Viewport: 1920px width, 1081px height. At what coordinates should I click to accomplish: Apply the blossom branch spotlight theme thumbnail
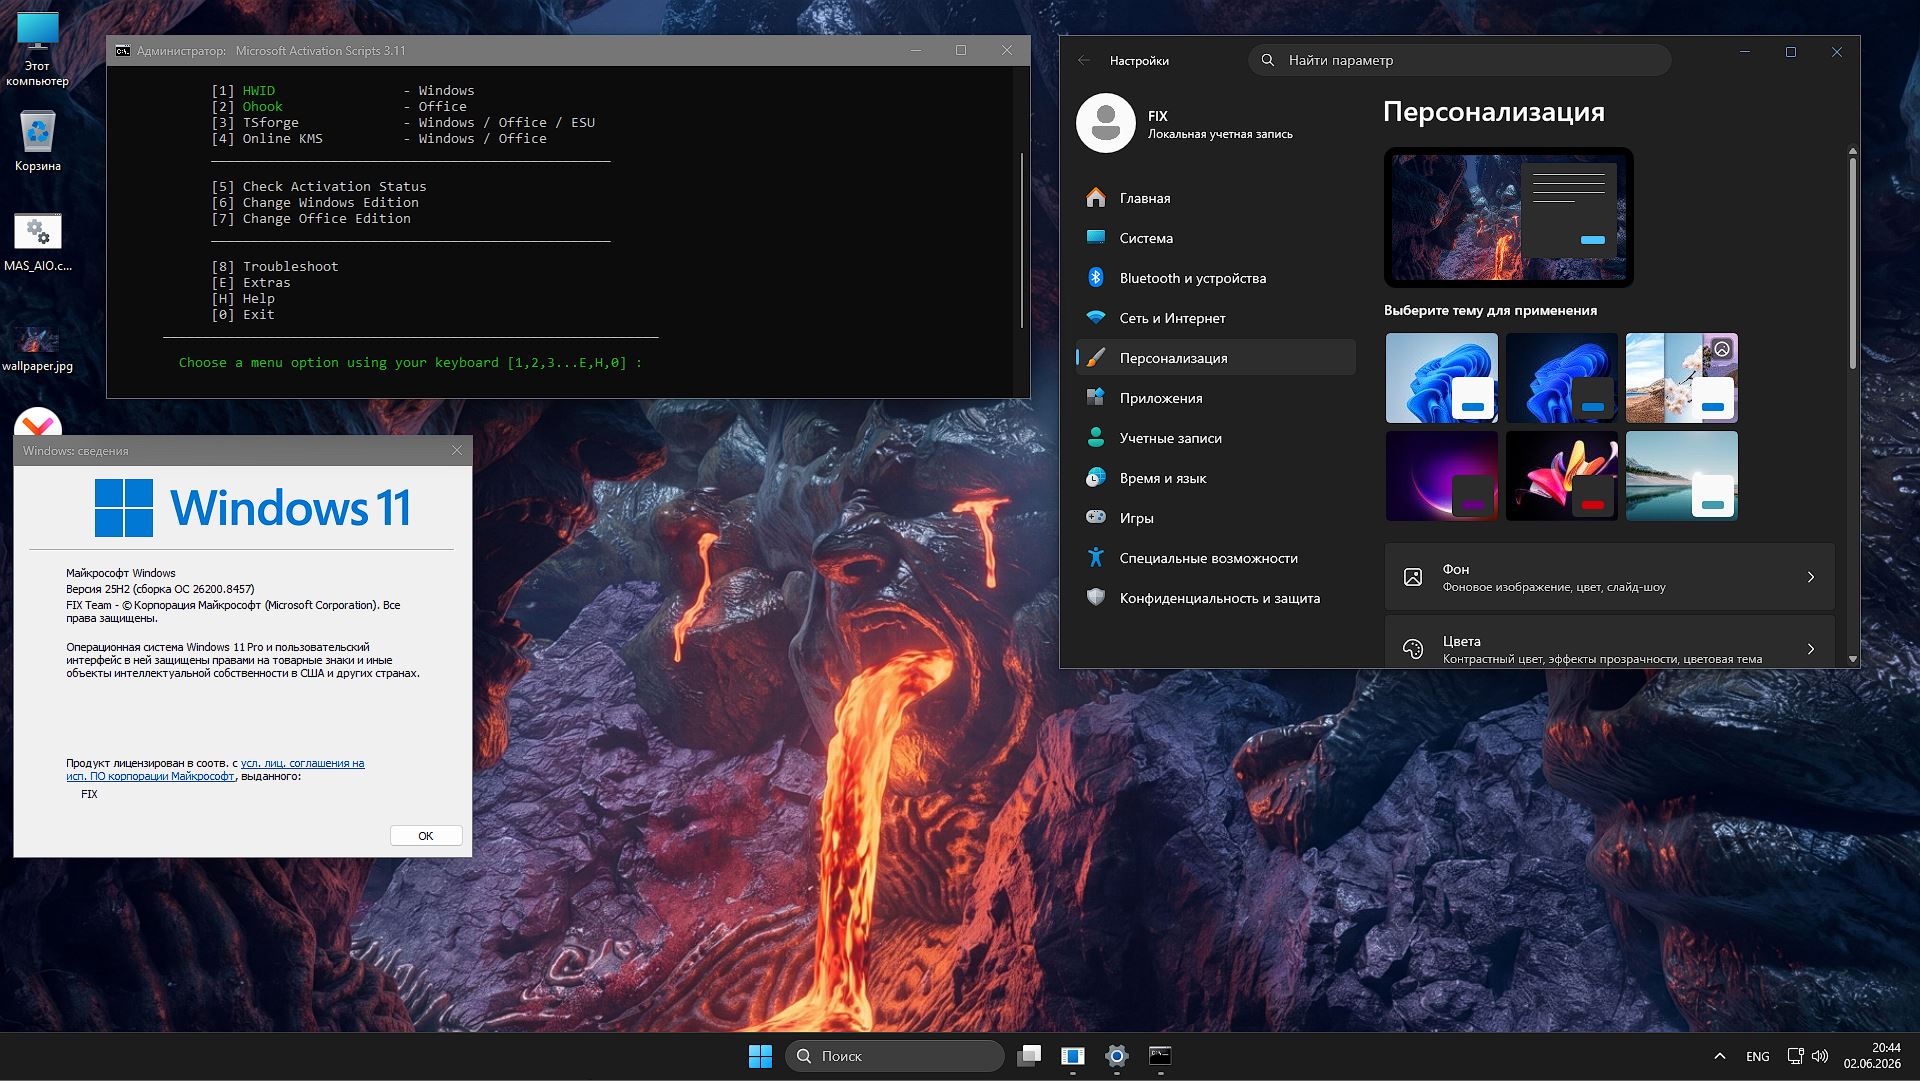click(1681, 378)
